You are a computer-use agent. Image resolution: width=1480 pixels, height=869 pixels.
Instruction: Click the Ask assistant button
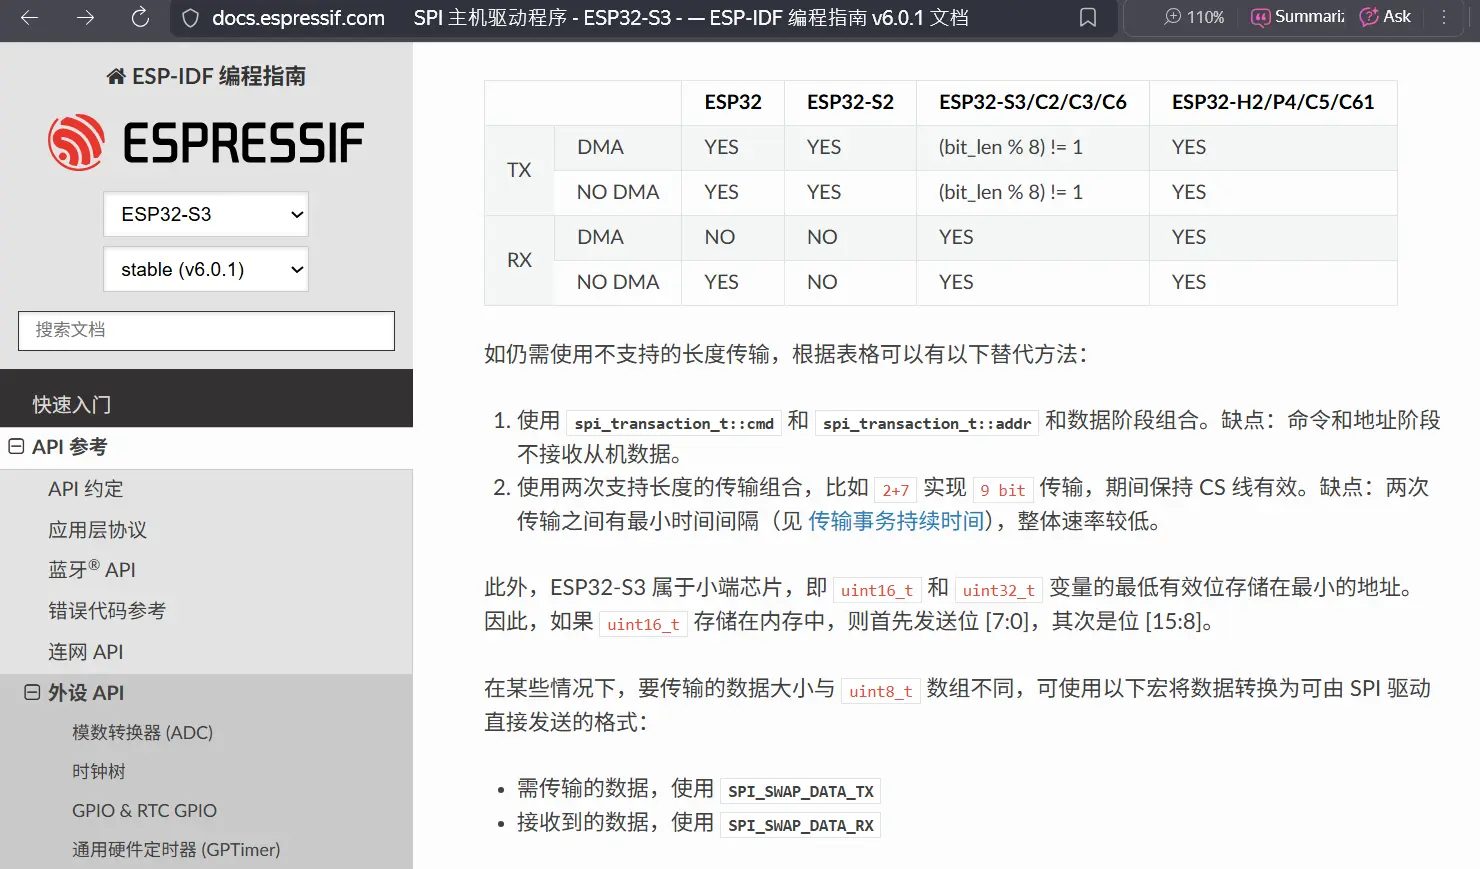pos(1385,17)
